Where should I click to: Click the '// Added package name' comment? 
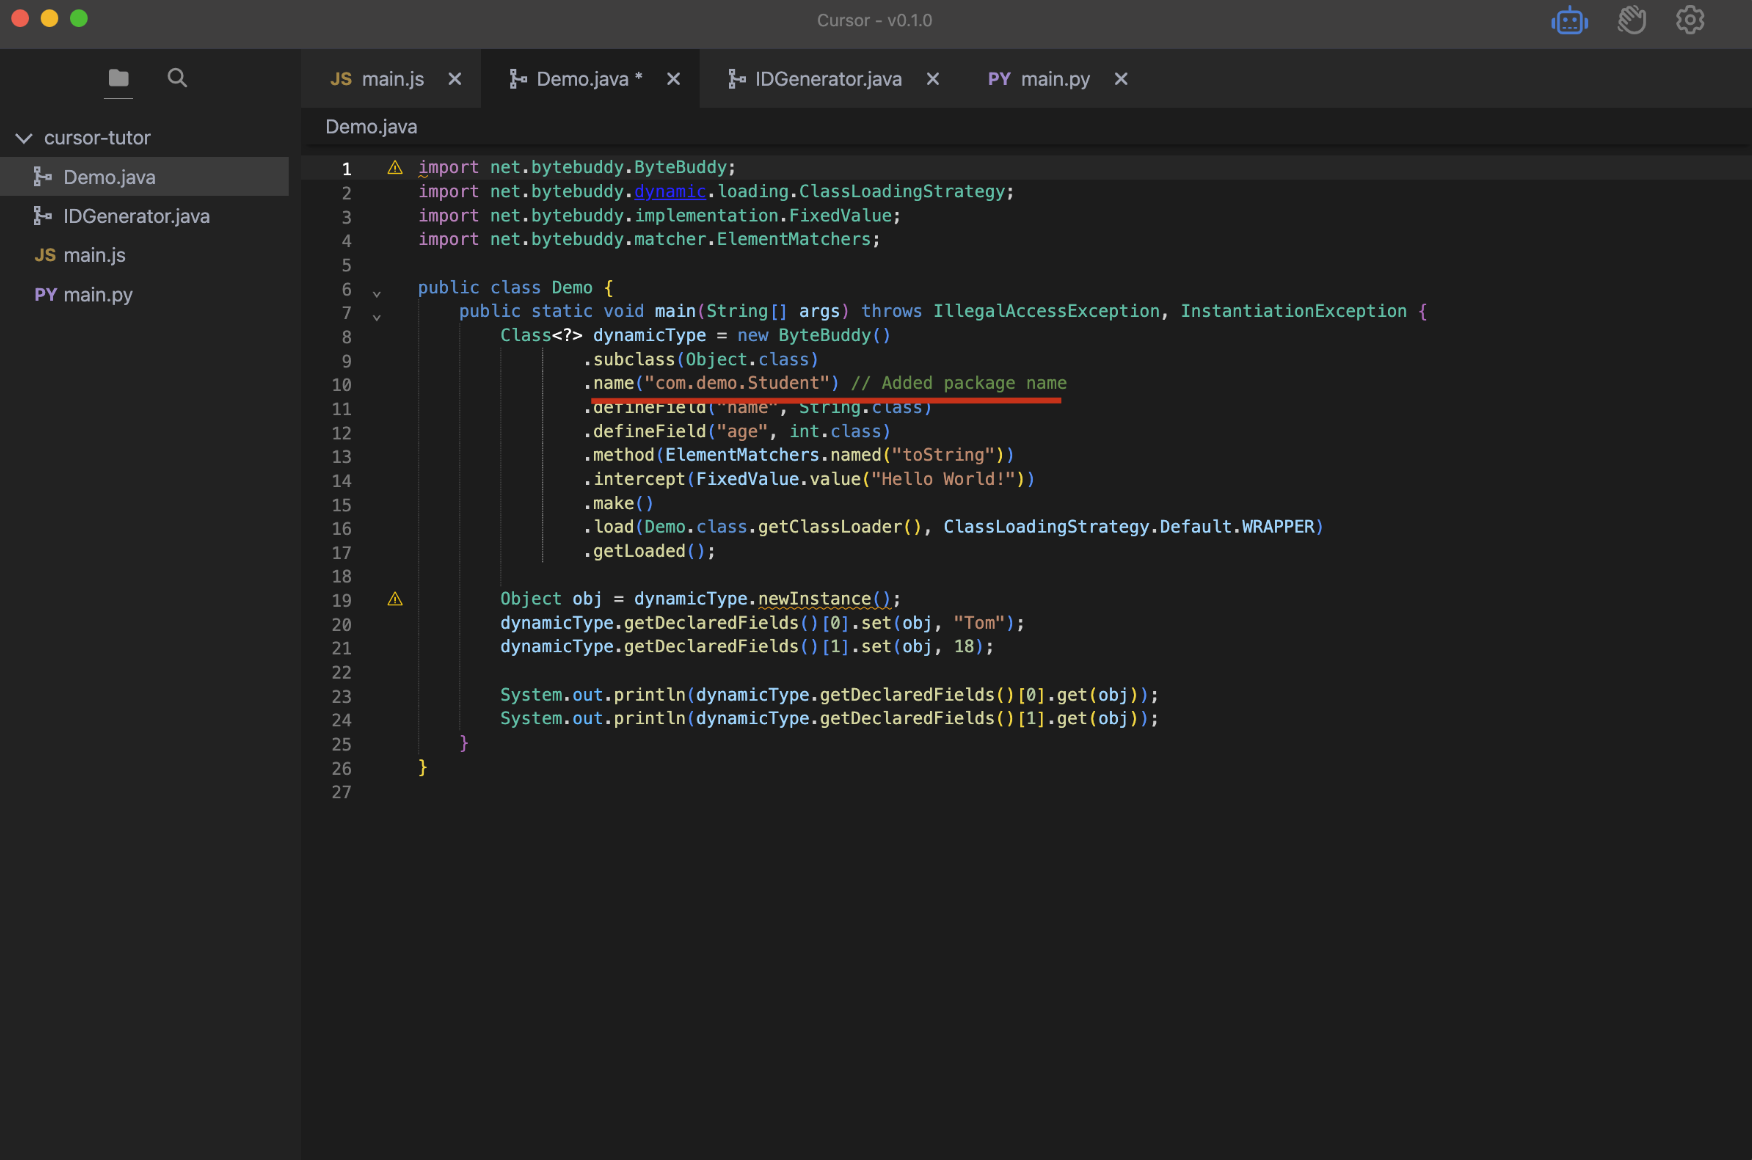click(959, 383)
